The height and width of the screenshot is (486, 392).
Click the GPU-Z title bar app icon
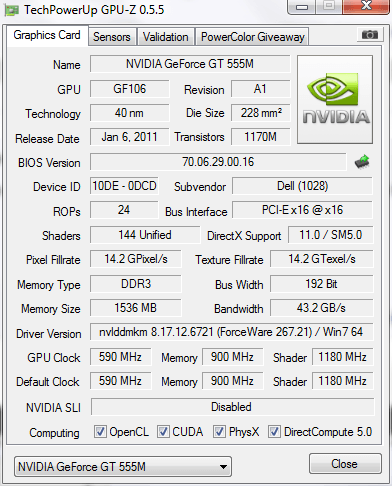pyautogui.click(x=12, y=10)
